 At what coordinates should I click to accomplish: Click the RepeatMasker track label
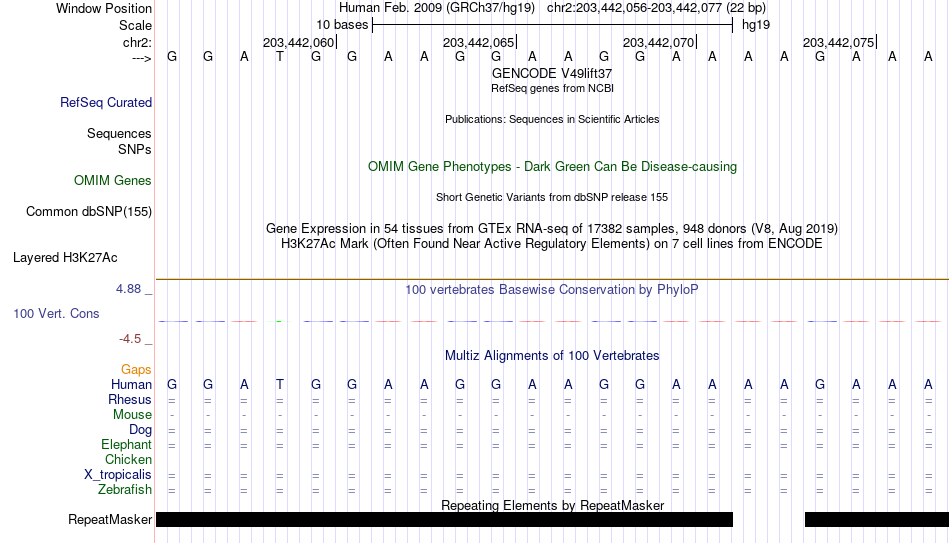tap(110, 519)
